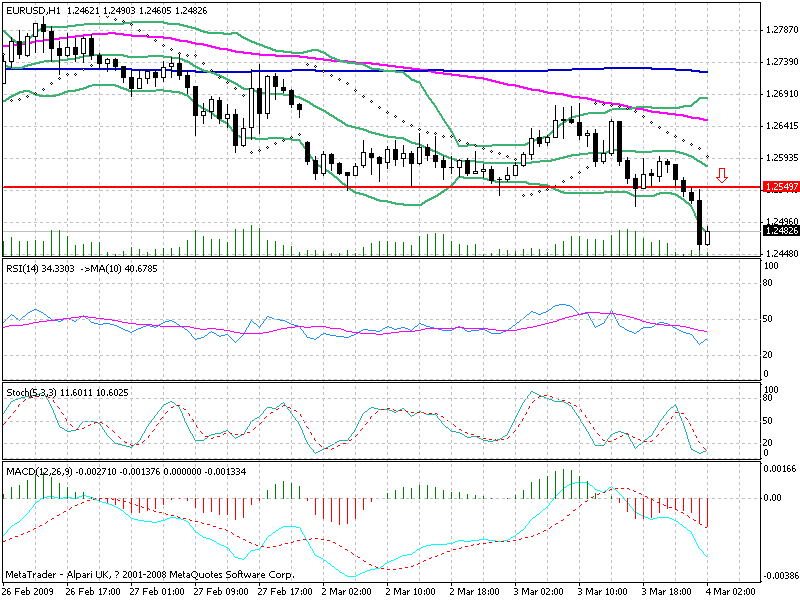The height and width of the screenshot is (600, 800).
Task: Click the 3 Mar 02:00 time label
Action: click(x=539, y=592)
